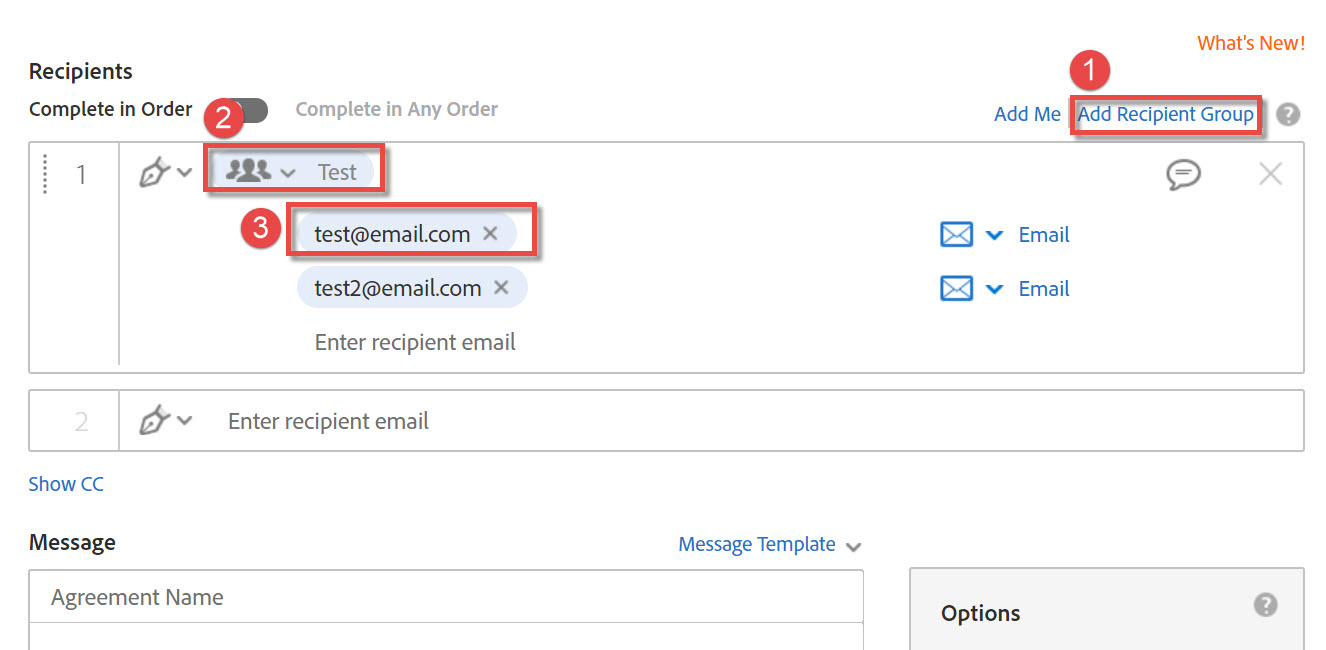Click the Add Recipient Group link

[x=1165, y=114]
